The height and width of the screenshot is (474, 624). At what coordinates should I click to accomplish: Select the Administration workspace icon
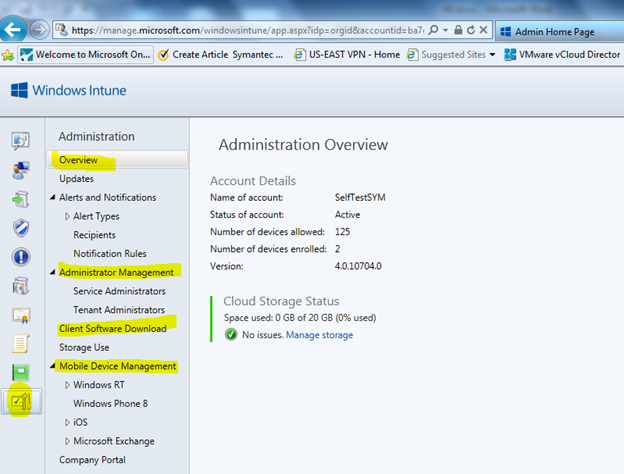click(x=21, y=402)
